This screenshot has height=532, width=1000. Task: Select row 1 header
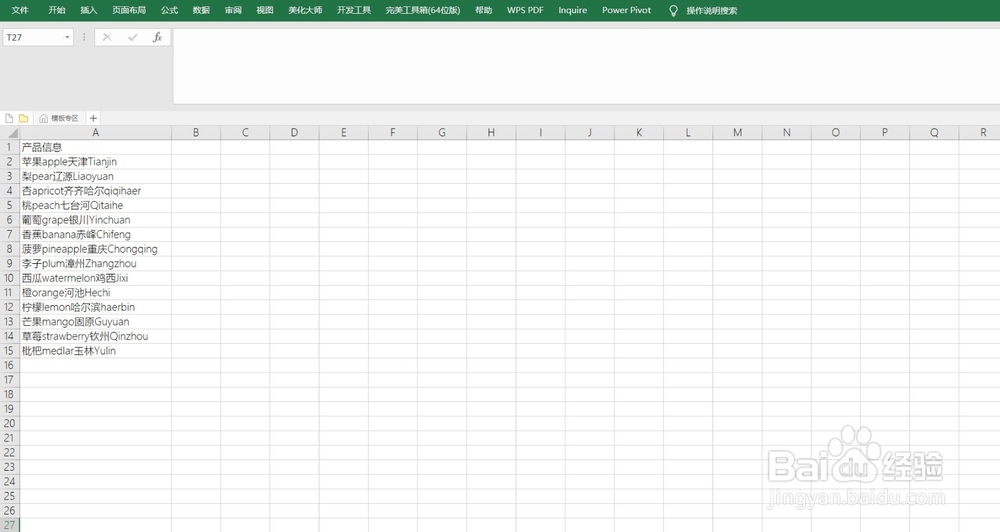pos(10,147)
